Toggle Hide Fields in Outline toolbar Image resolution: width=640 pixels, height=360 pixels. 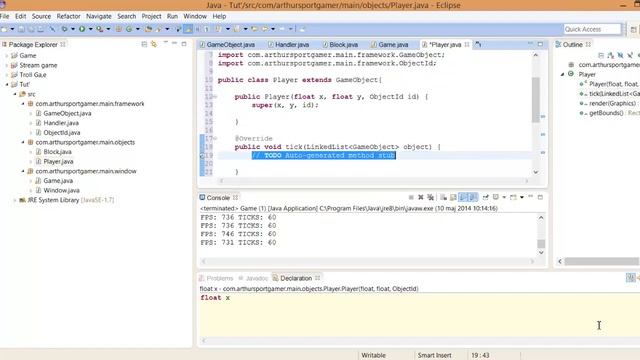point(620,56)
